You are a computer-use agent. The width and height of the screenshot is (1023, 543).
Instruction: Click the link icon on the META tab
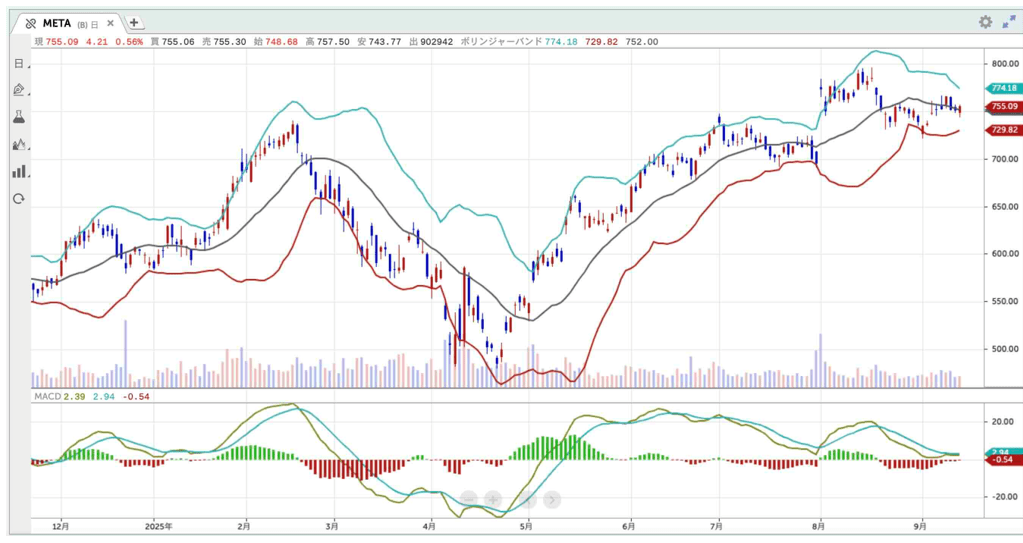31,23
